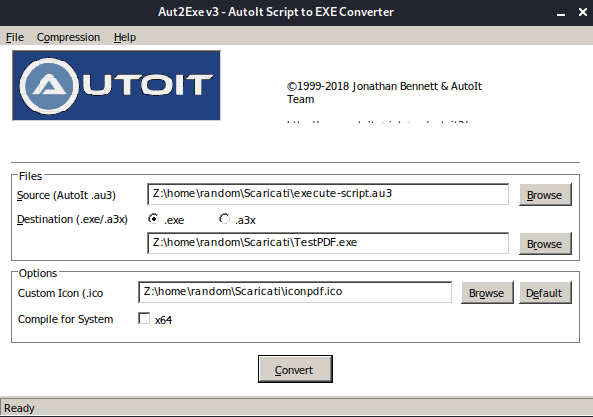
Task: Click the Custom Icon (.ico label
Action: pos(61,293)
